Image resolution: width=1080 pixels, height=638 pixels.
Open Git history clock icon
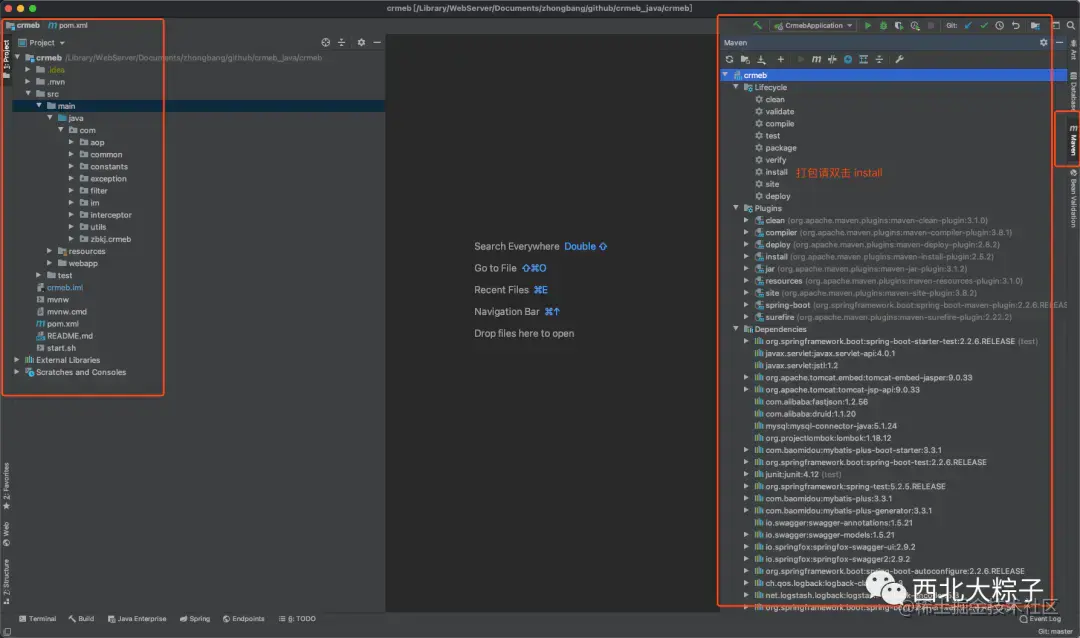click(999, 25)
